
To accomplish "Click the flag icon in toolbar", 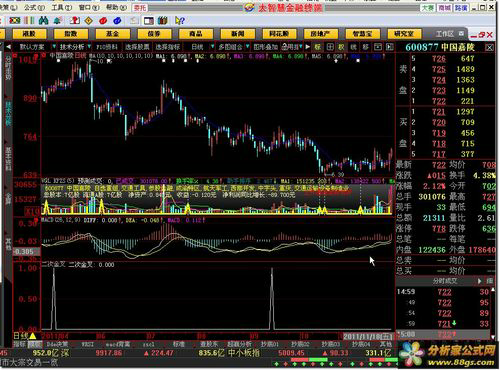I will (14, 21).
